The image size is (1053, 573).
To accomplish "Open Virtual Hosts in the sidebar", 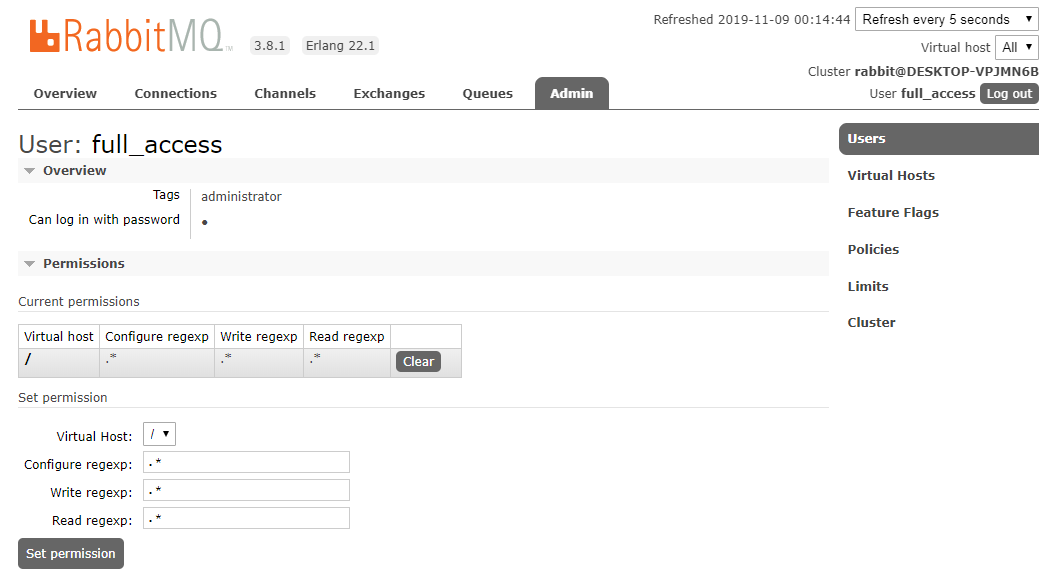I will 890,175.
